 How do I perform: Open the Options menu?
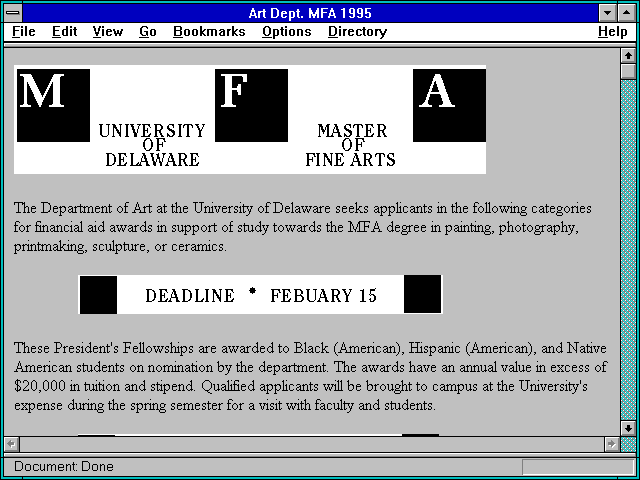tap(287, 31)
